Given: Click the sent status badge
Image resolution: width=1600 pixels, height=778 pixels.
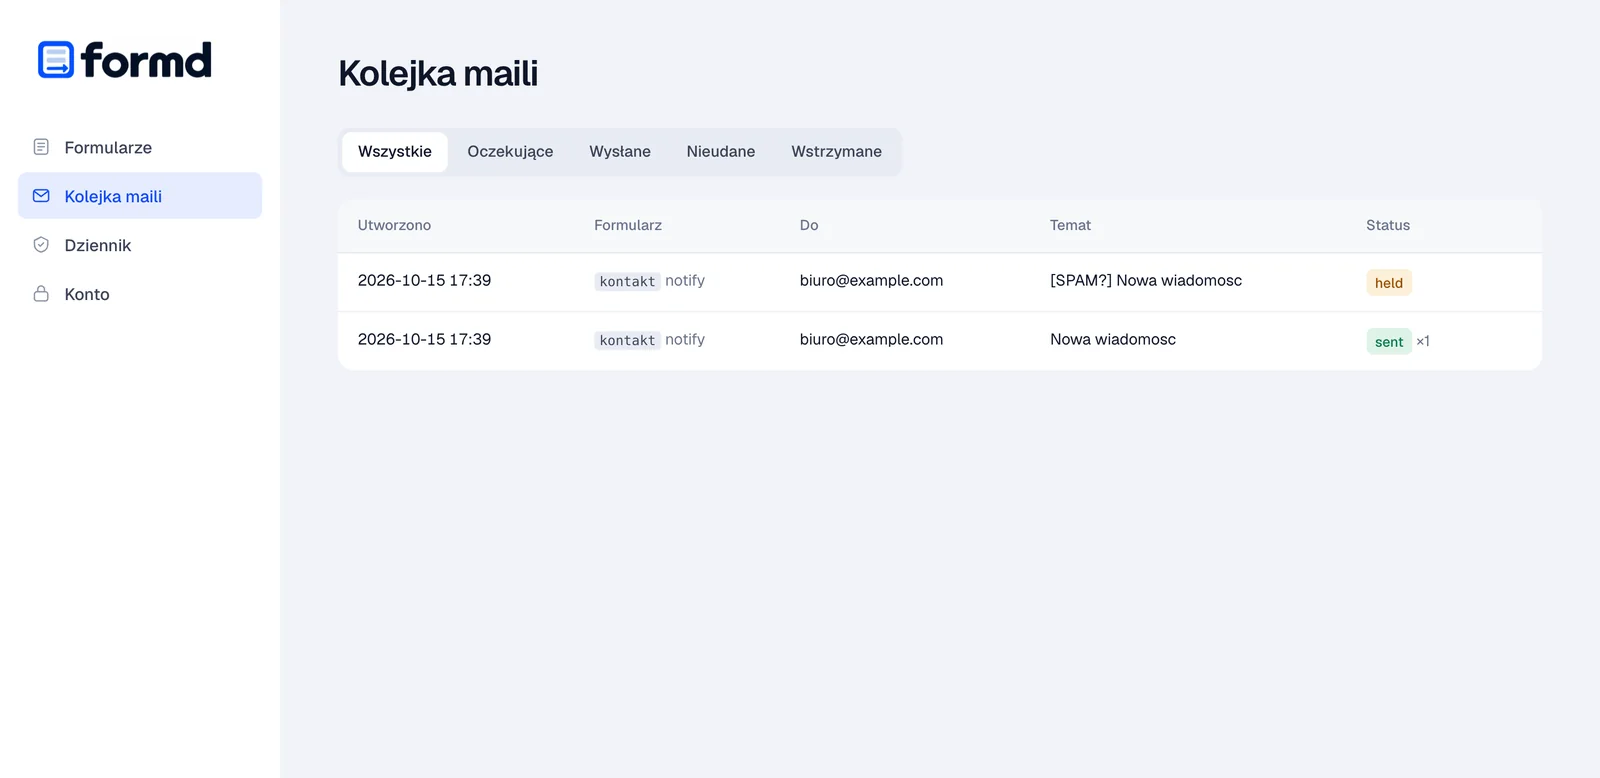Looking at the screenshot, I should coord(1389,342).
